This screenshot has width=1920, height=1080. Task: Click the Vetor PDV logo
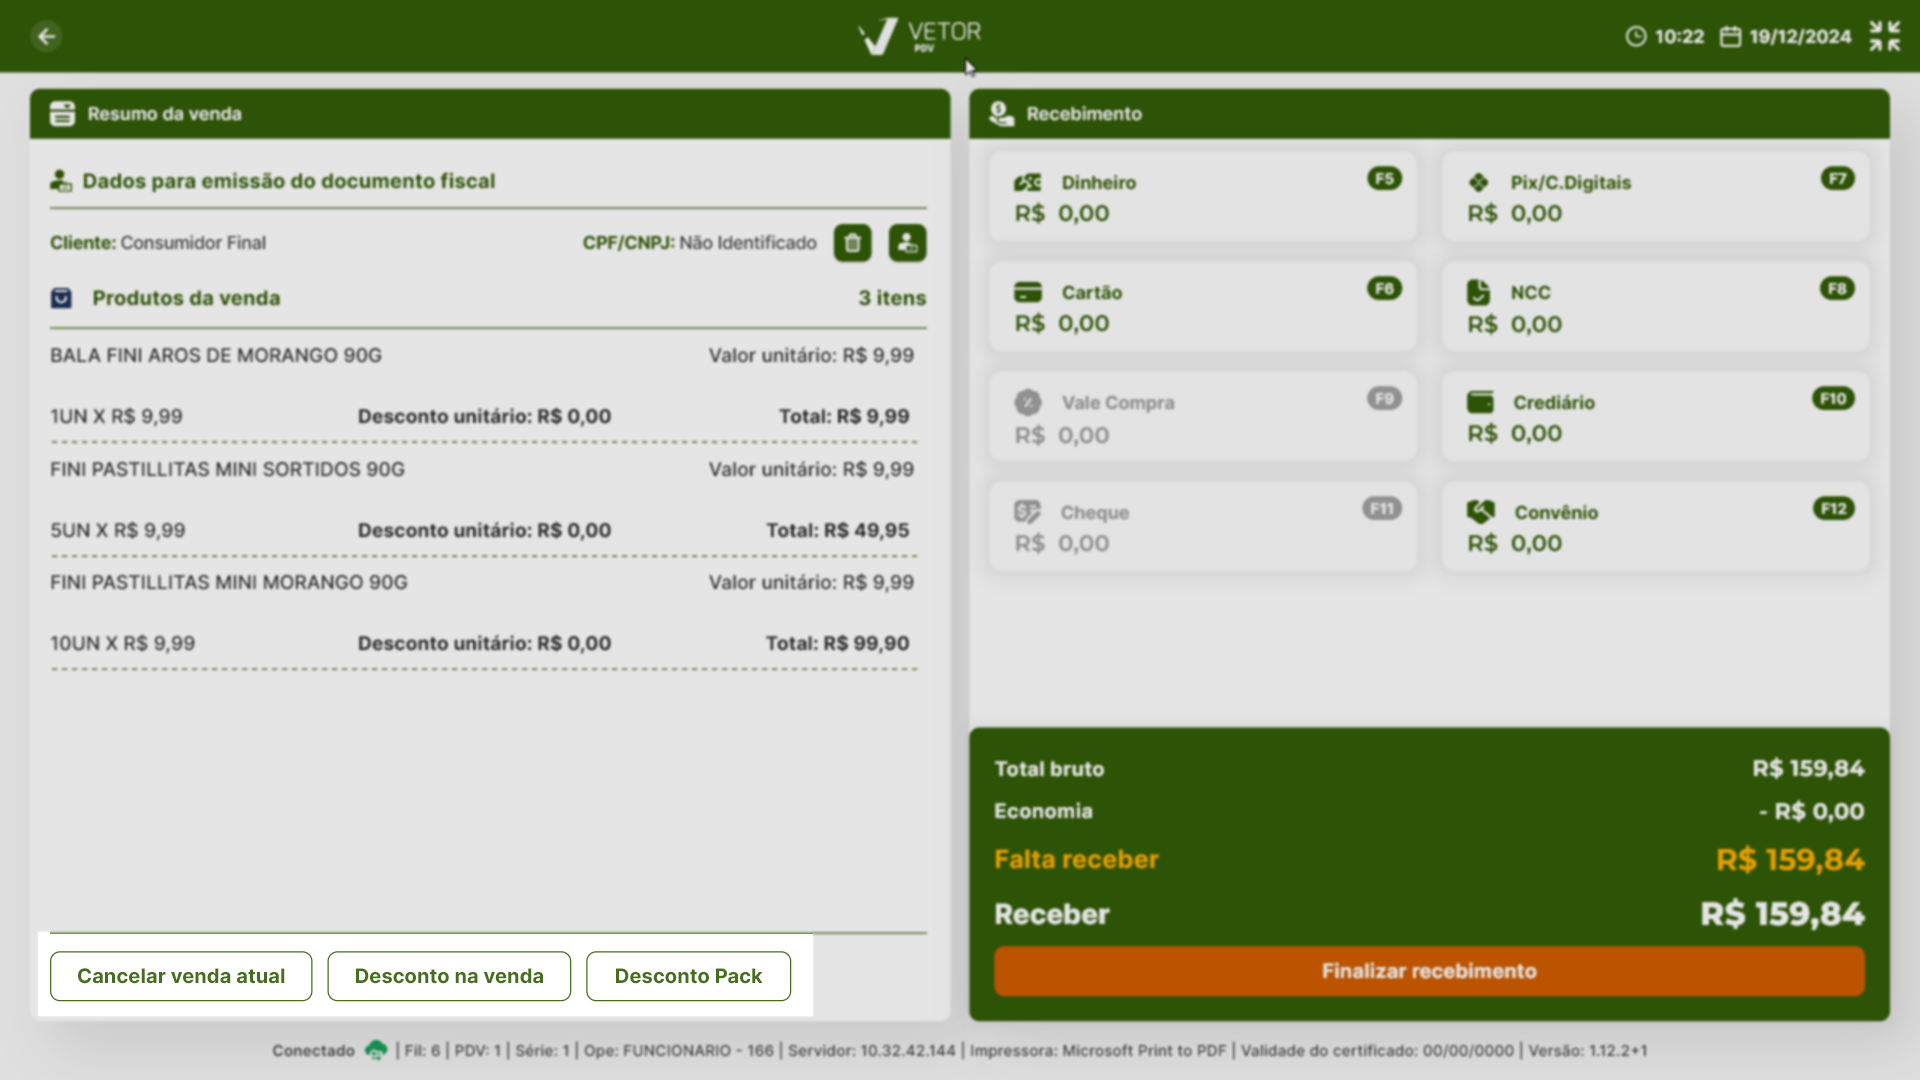pyautogui.click(x=920, y=36)
